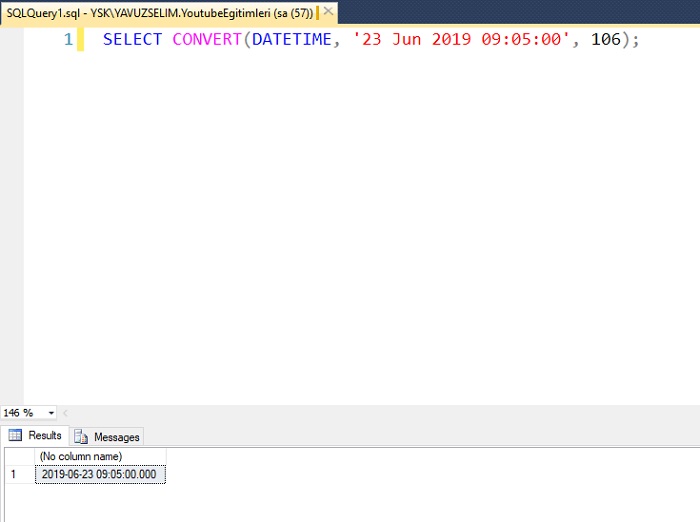Viewport: 700px width, 522px height.
Task: Switch to the Results tab
Action: click(35, 435)
